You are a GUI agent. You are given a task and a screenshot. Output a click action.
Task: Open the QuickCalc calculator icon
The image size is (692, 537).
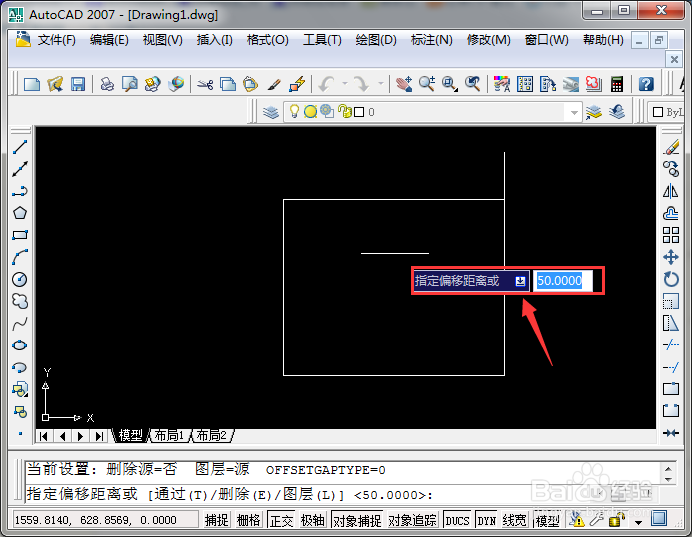click(x=617, y=84)
